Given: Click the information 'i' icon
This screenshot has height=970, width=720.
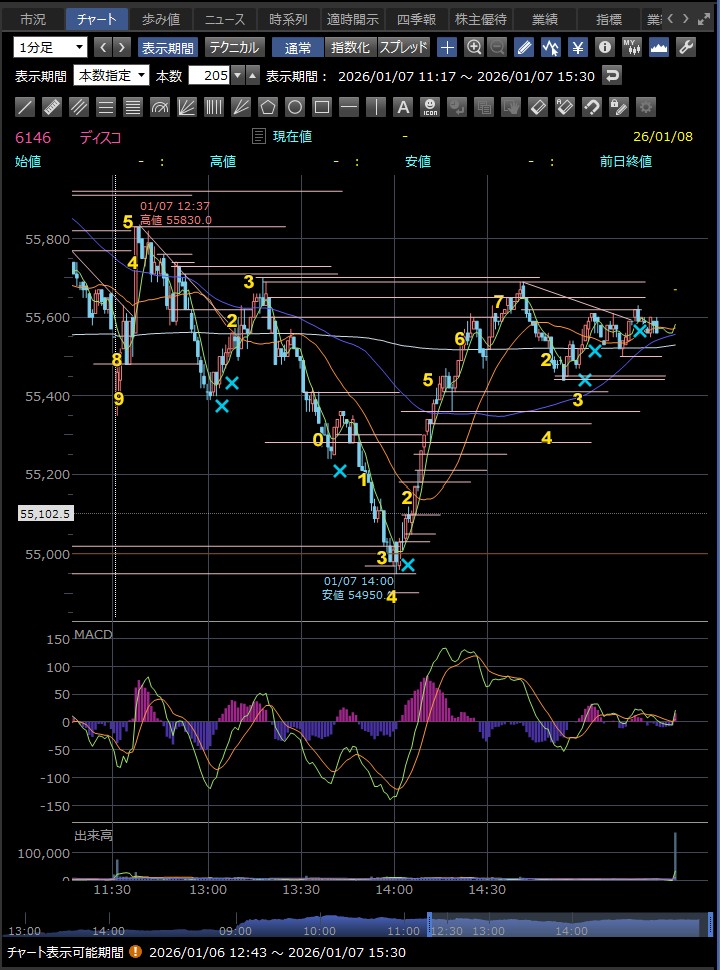Looking at the screenshot, I should (x=604, y=47).
